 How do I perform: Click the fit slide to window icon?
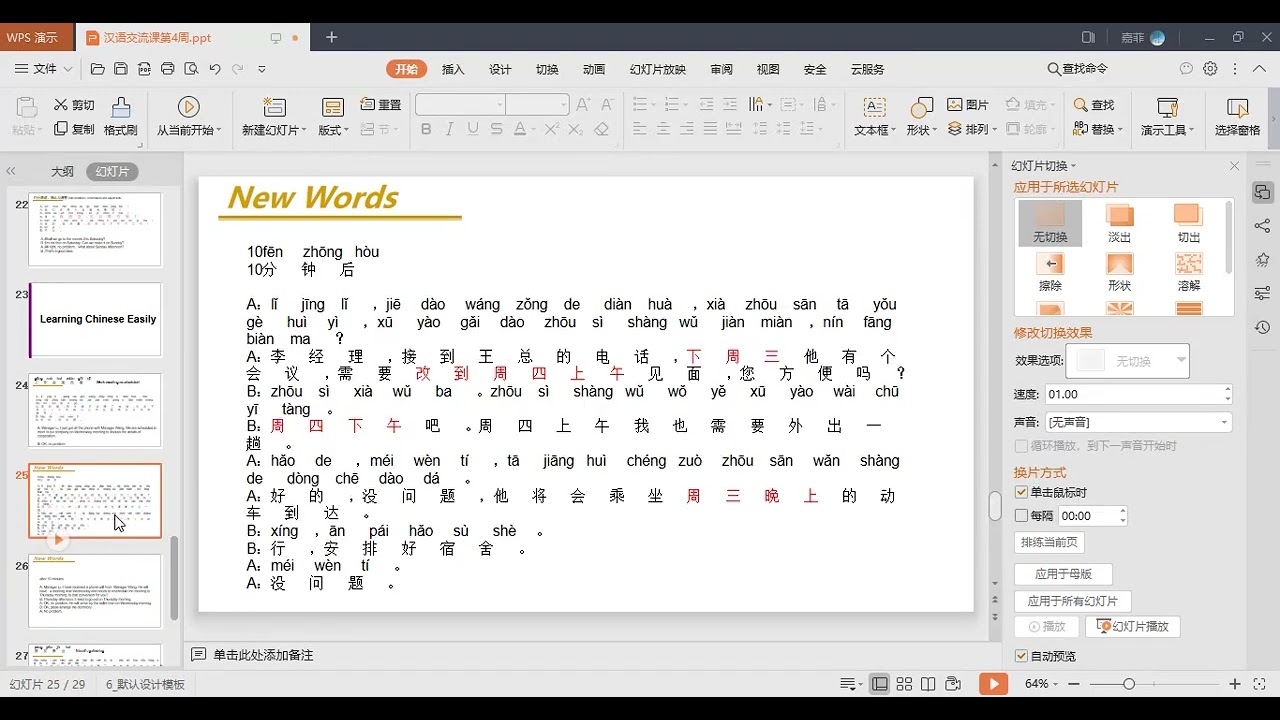pyautogui.click(x=1261, y=684)
